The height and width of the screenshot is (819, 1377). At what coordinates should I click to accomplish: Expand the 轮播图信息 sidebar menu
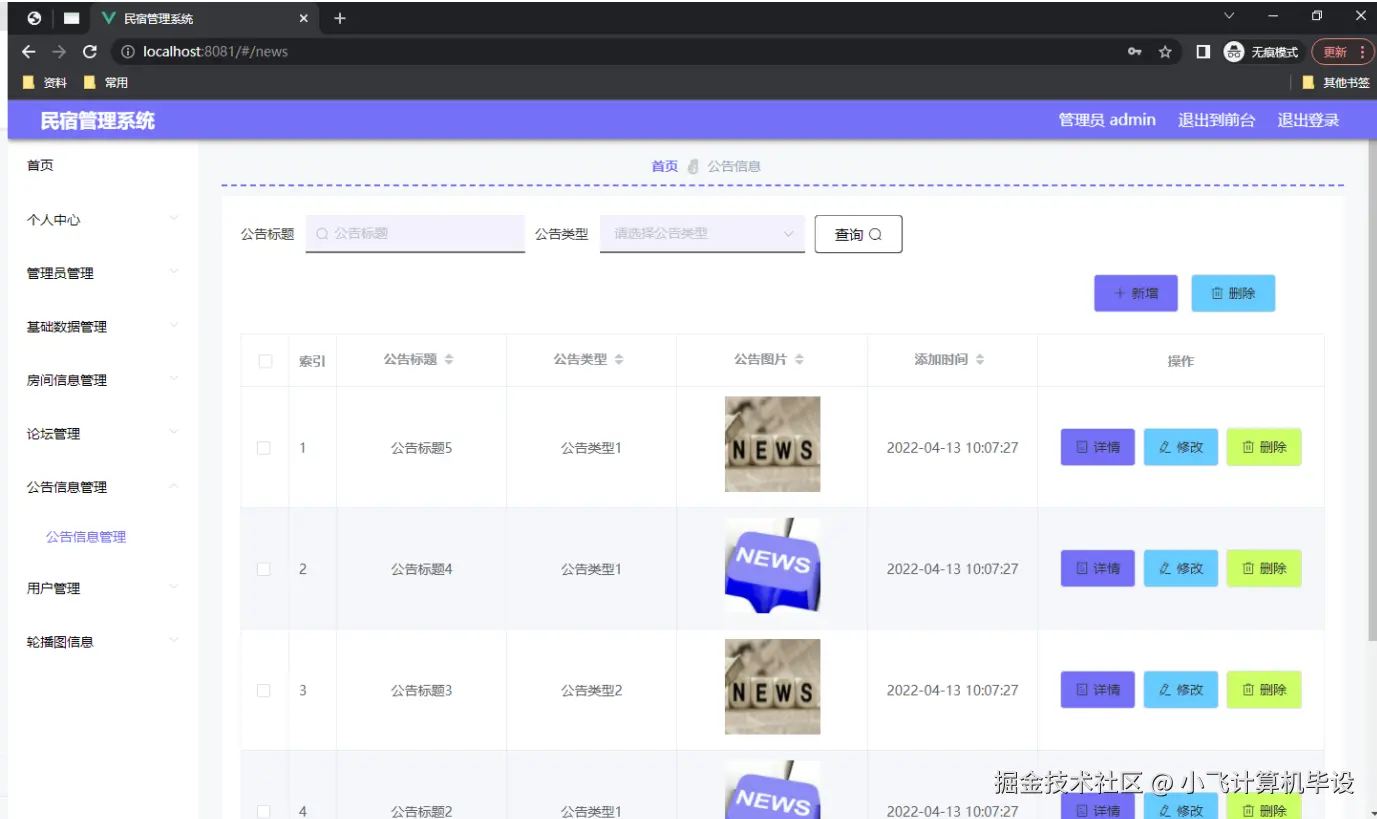103,642
